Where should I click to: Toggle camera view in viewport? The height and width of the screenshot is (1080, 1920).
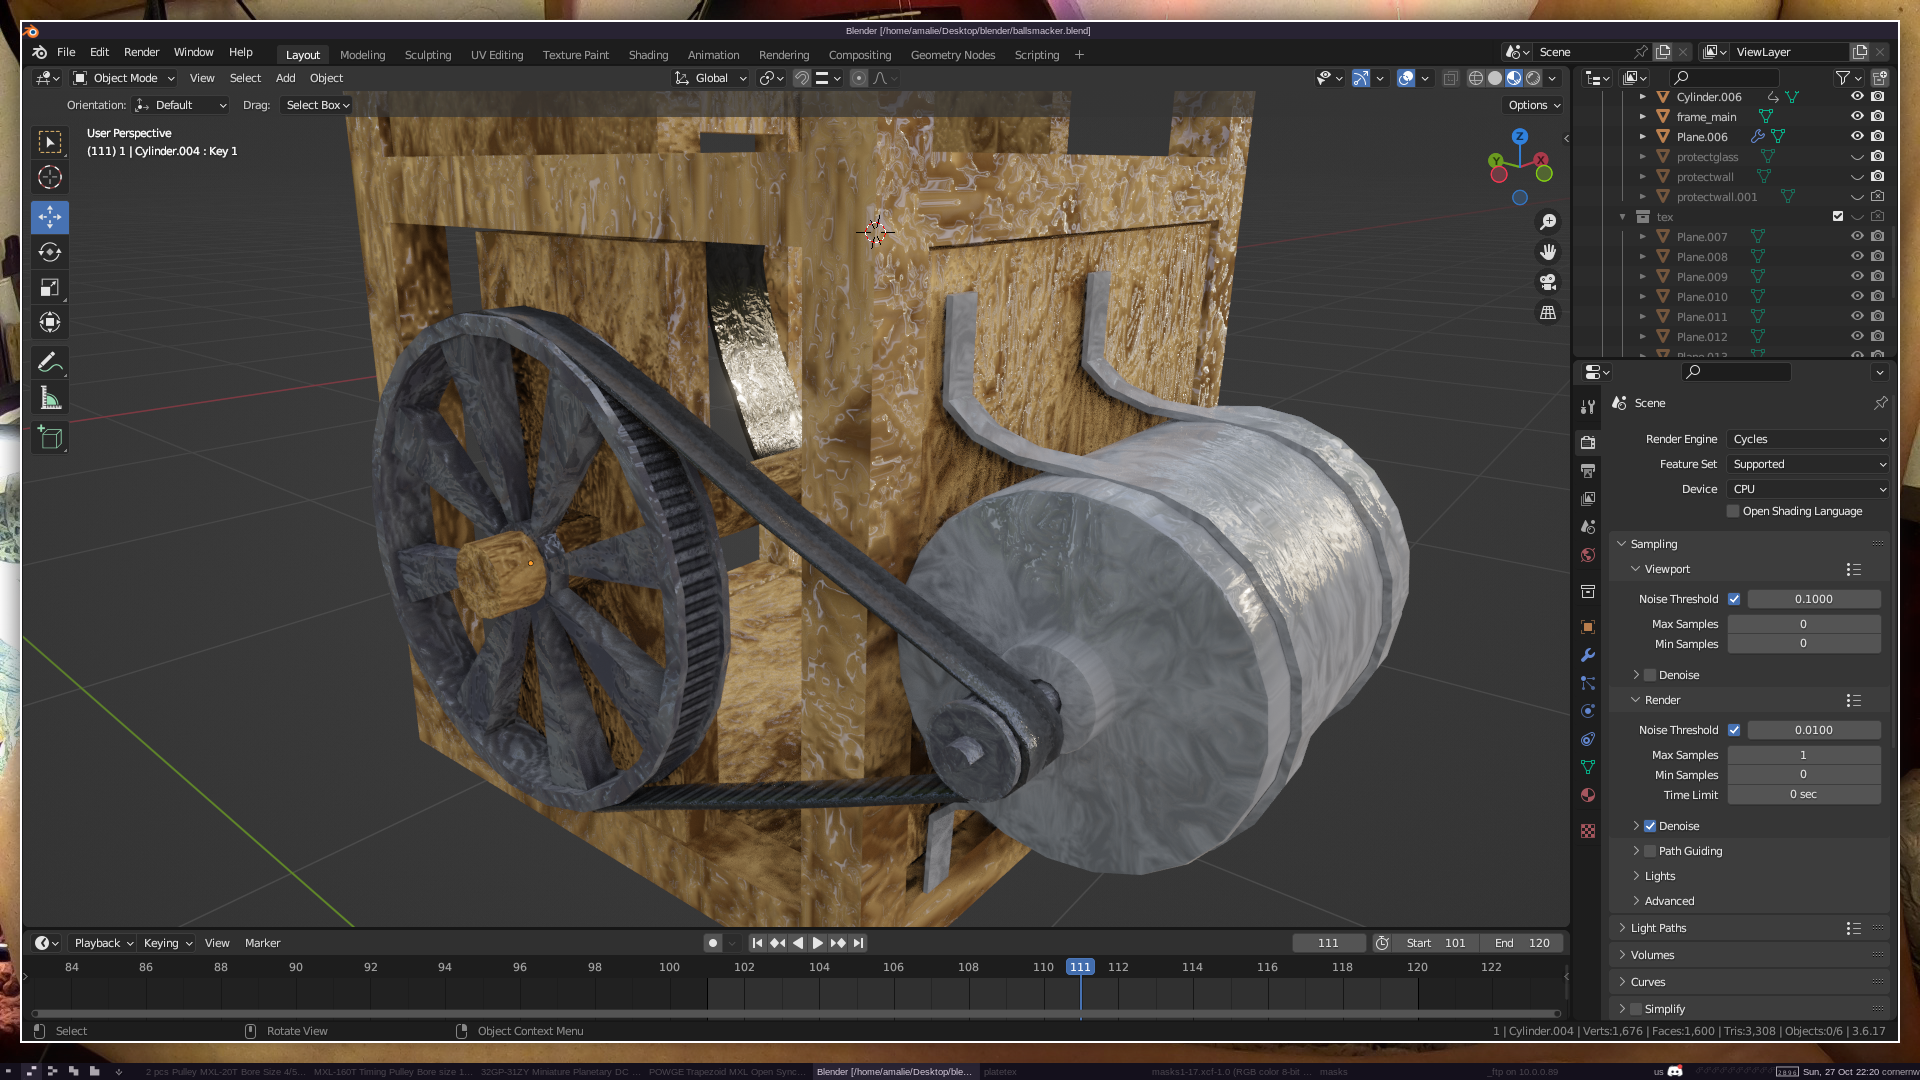1548,282
